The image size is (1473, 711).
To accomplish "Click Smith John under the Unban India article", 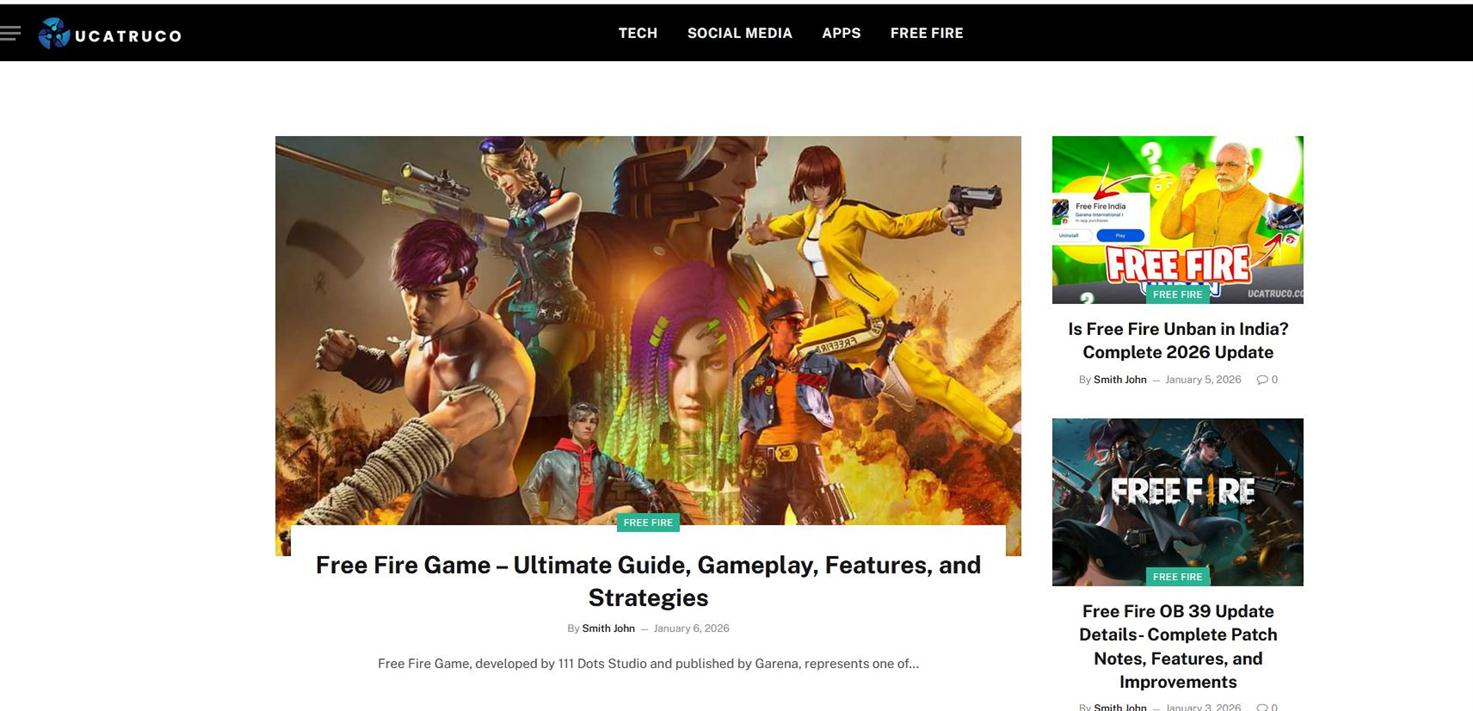I will click(1120, 379).
